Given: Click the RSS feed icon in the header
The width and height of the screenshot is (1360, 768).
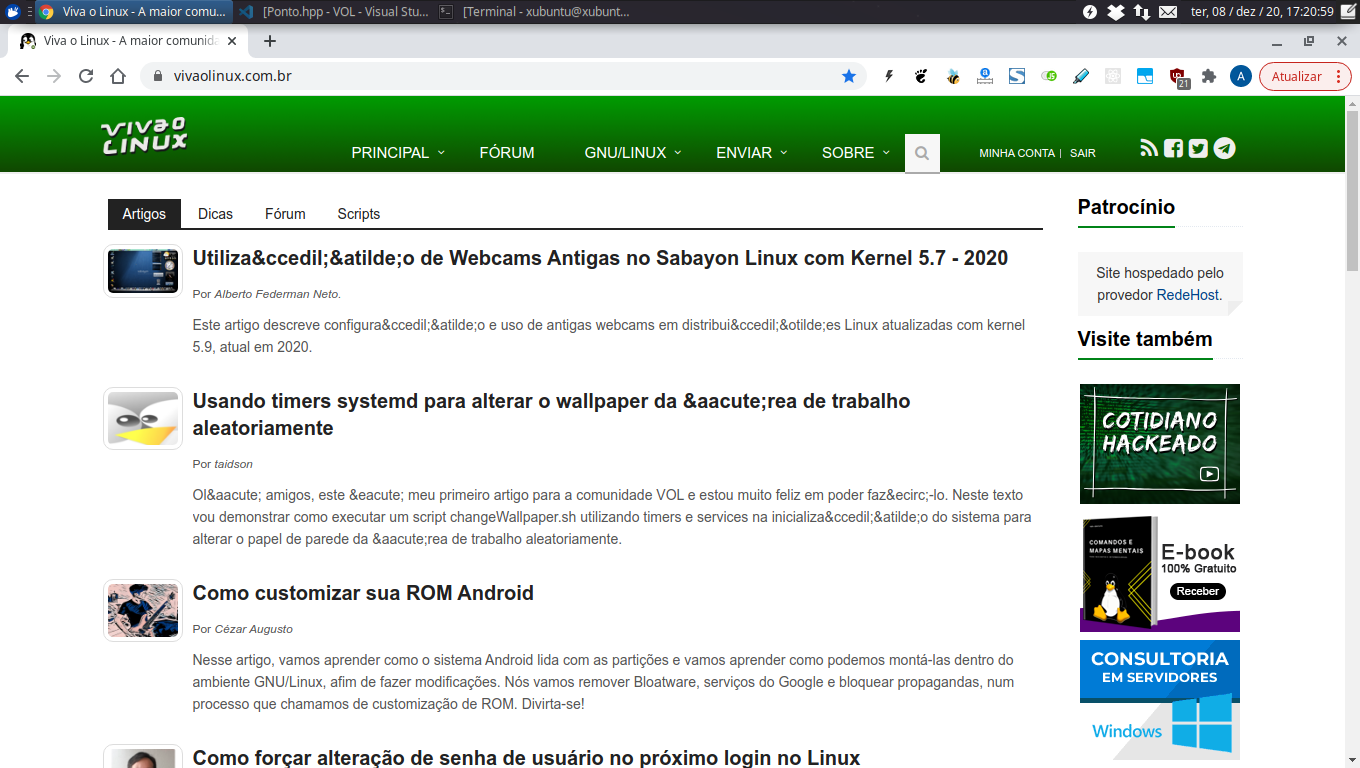Looking at the screenshot, I should point(1149,148).
